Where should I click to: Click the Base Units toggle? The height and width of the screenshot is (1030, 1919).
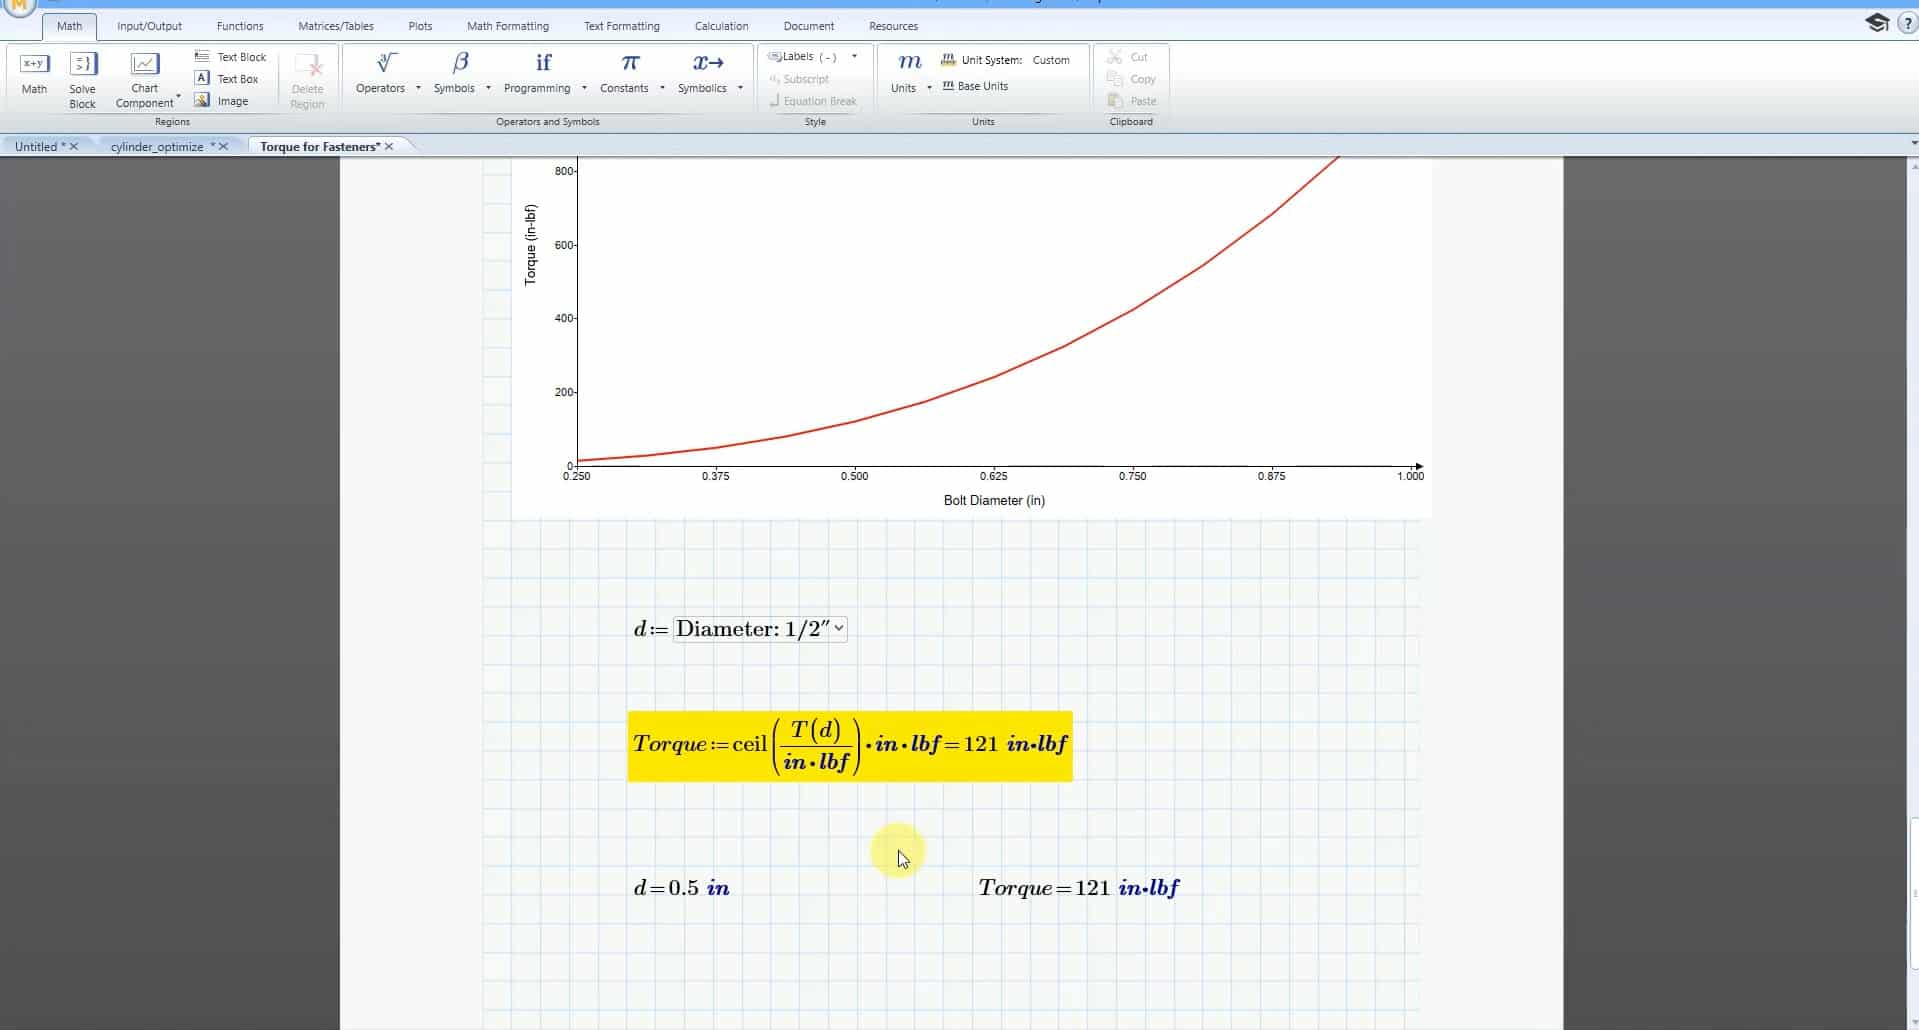pyautogui.click(x=975, y=86)
